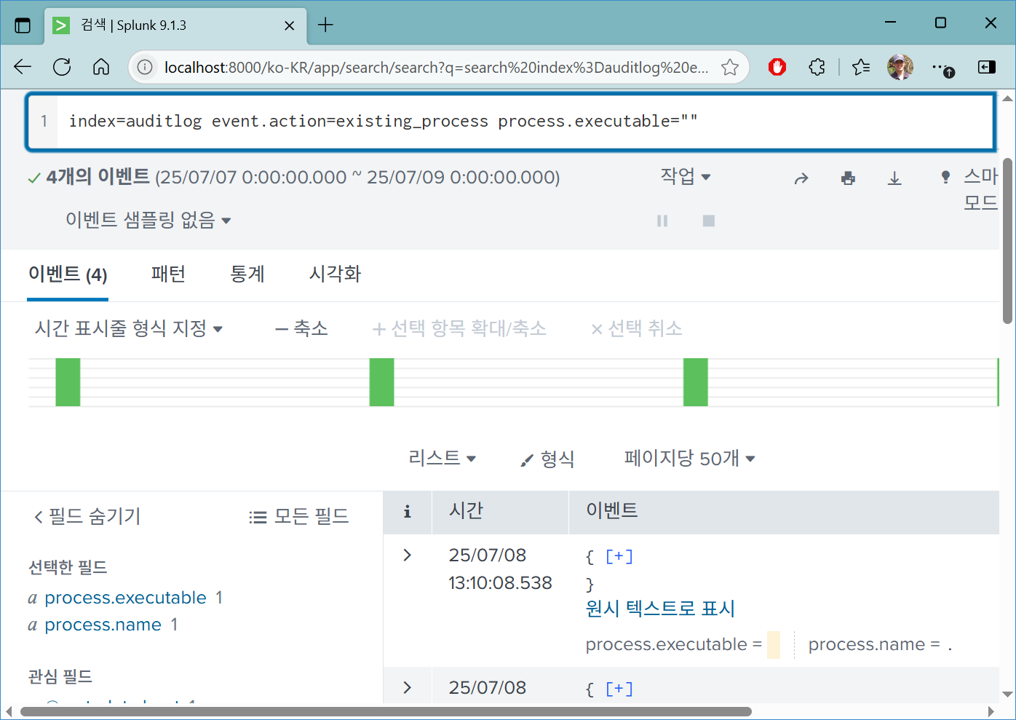Open the 작업 job dropdown
Screen dimensions: 1016x720
pyautogui.click(x=685, y=176)
